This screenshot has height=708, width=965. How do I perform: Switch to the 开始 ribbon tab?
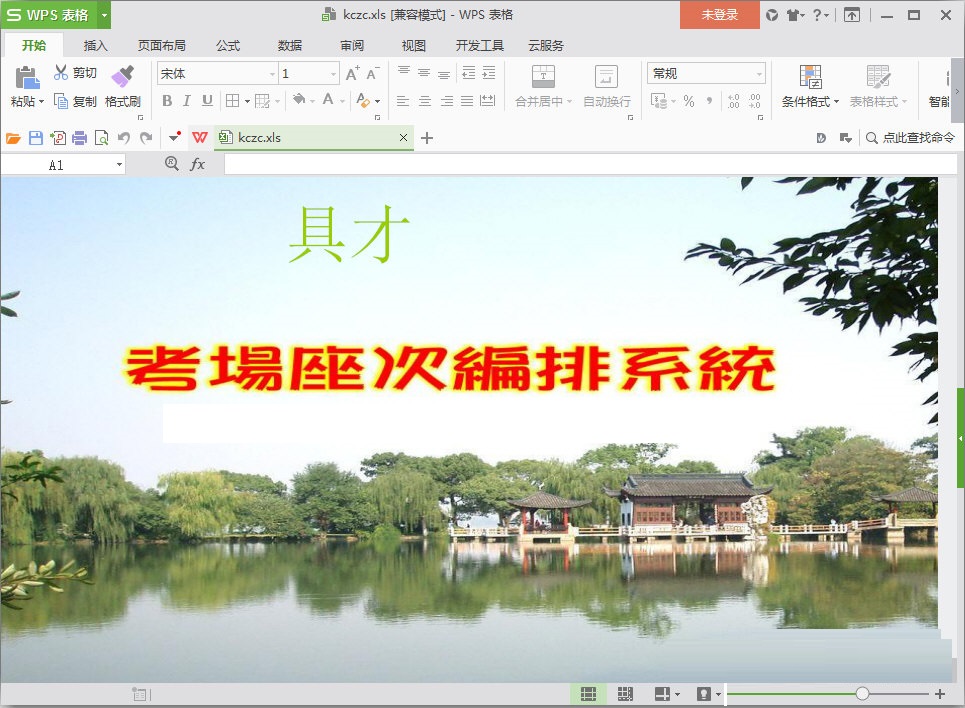pos(34,45)
